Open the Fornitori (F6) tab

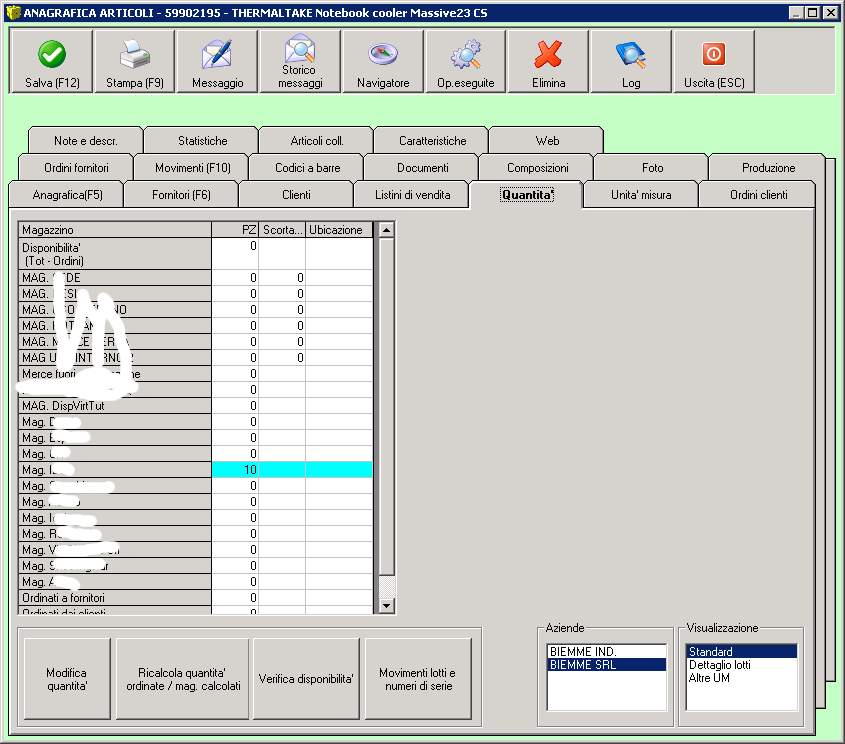pos(181,194)
